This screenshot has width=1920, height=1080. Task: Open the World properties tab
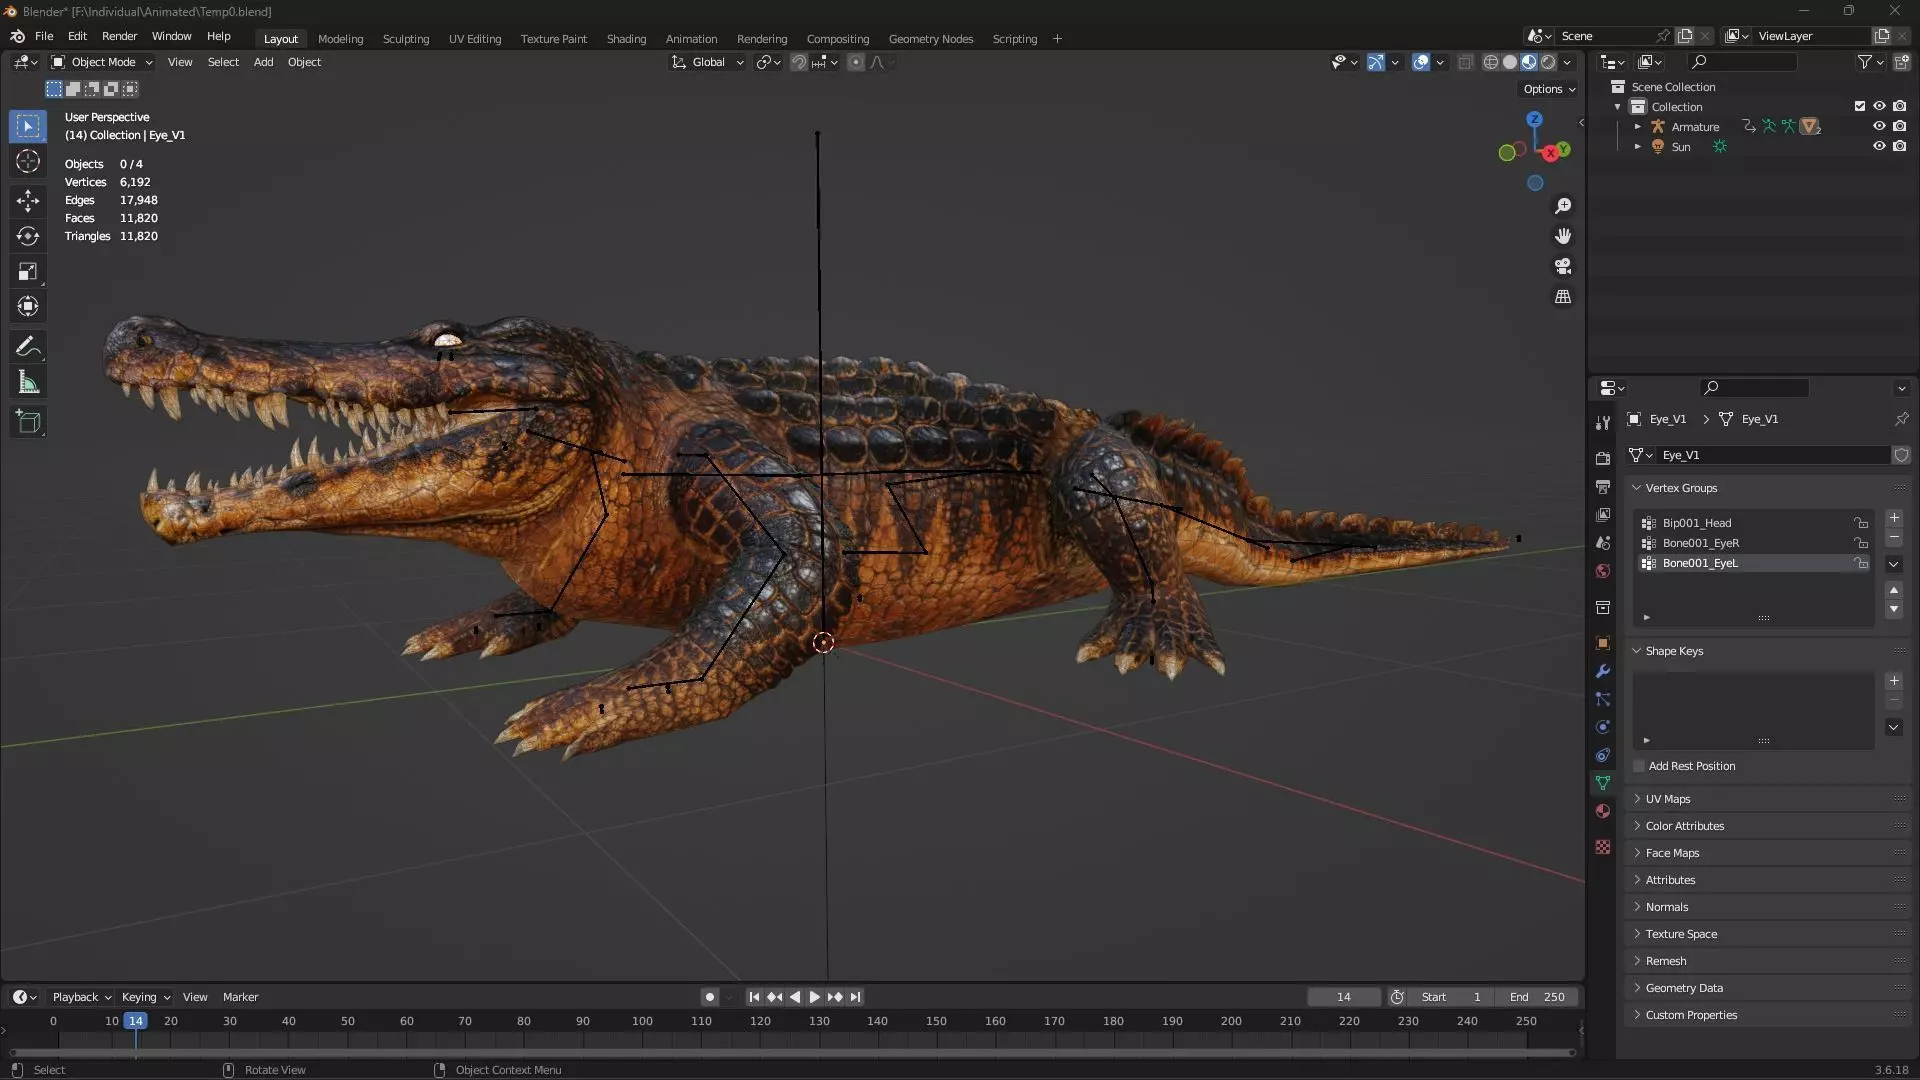1603,571
